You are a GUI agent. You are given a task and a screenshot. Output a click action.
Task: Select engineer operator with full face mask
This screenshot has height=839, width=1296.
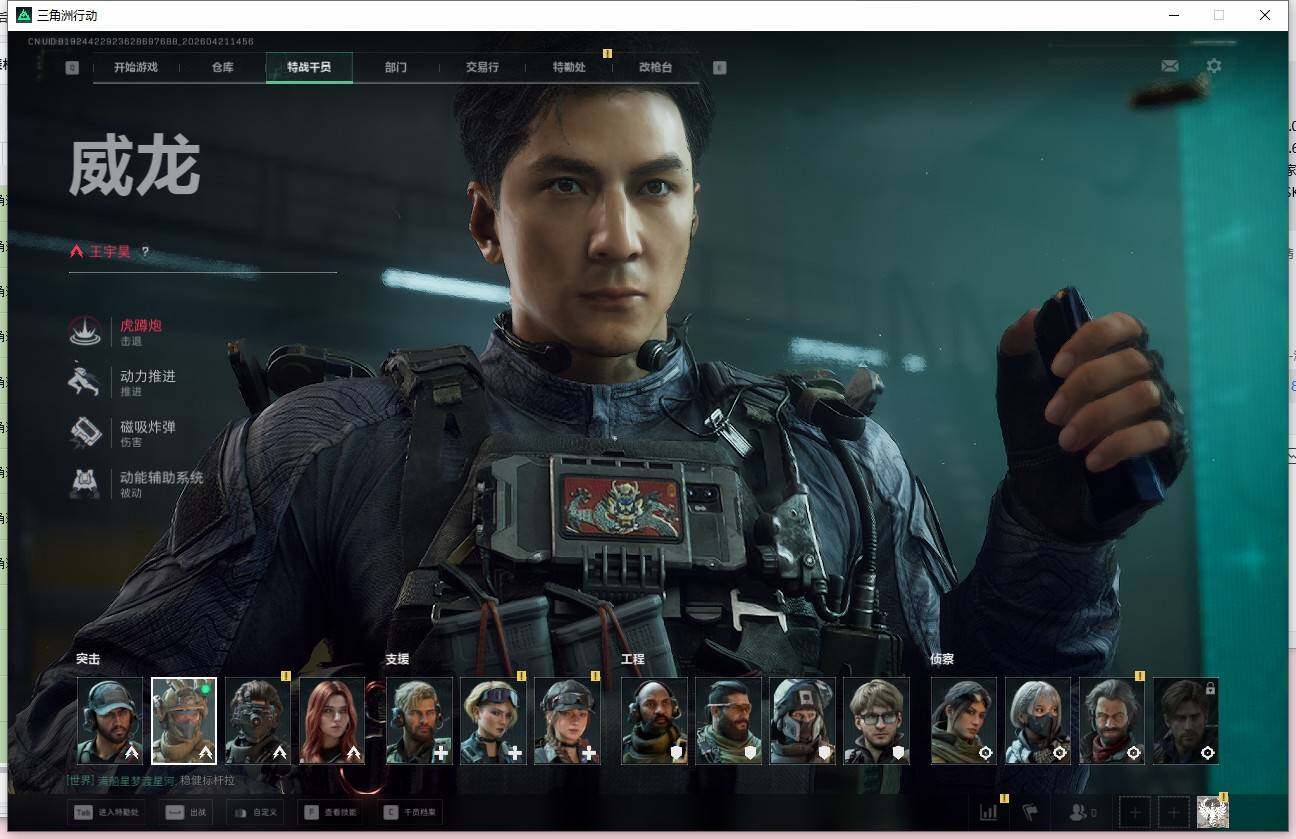pos(802,721)
